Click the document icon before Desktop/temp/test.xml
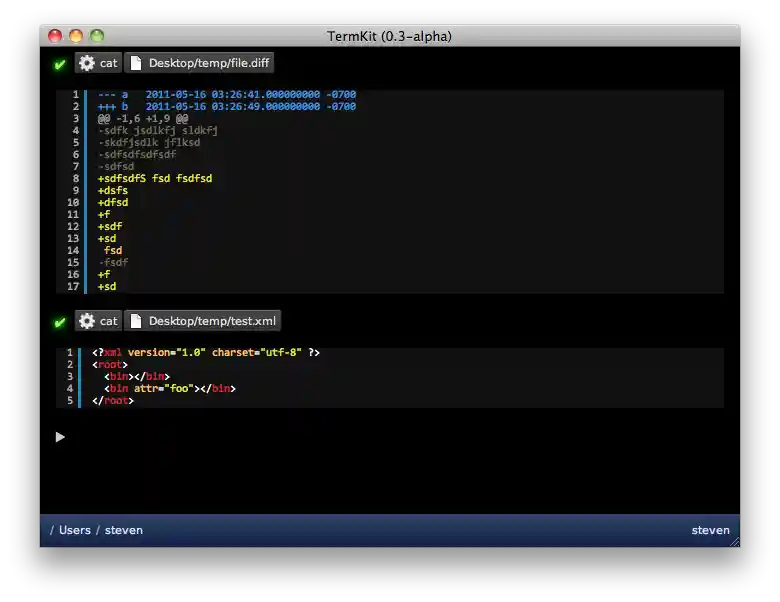The width and height of the screenshot is (780, 602). point(136,321)
